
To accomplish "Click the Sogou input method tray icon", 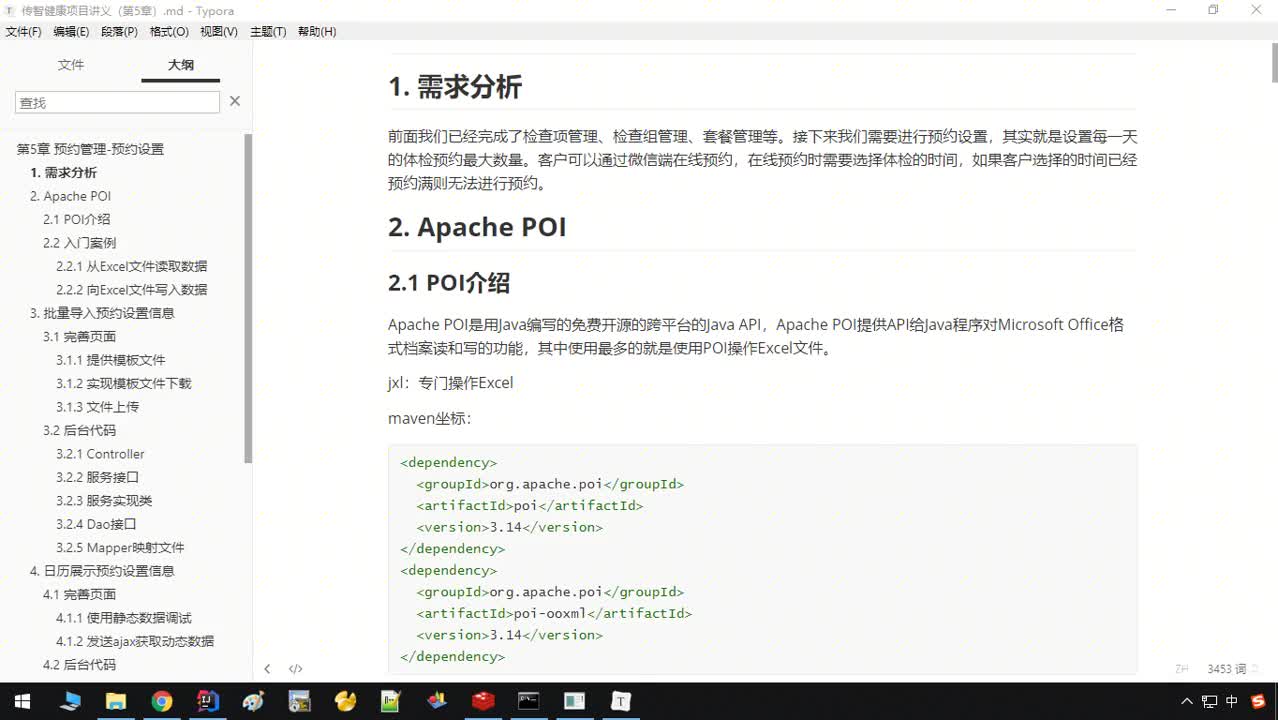I will click(x=1257, y=701).
